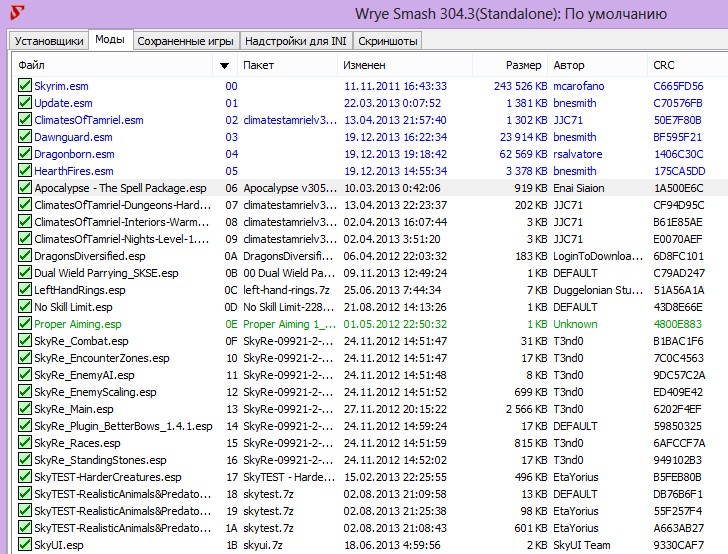Select SkyUI.esp file name
This screenshot has height=554, width=728.
(59, 545)
